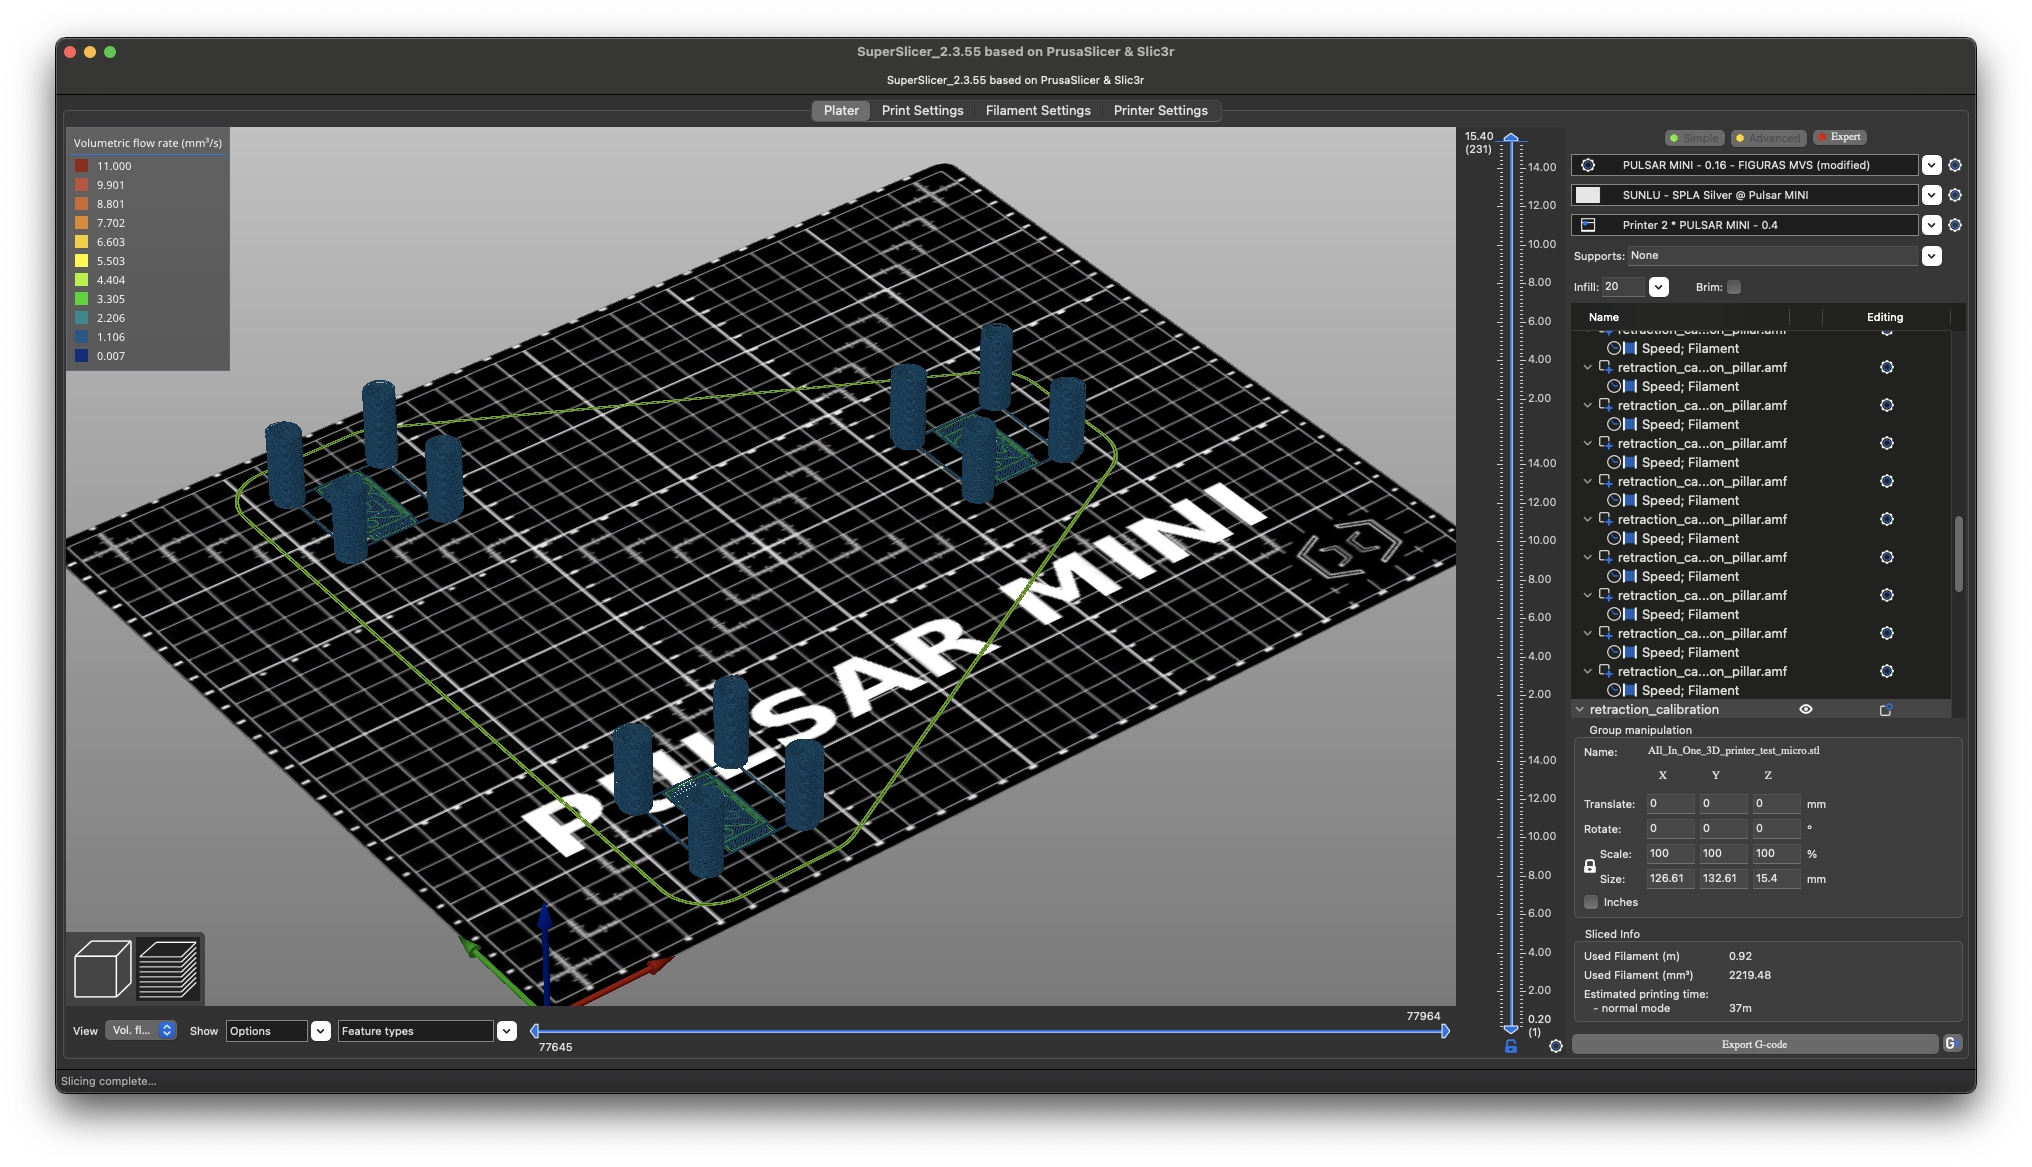2032x1167 pixels.
Task: Click Size X field showing 126.61
Action: point(1670,878)
